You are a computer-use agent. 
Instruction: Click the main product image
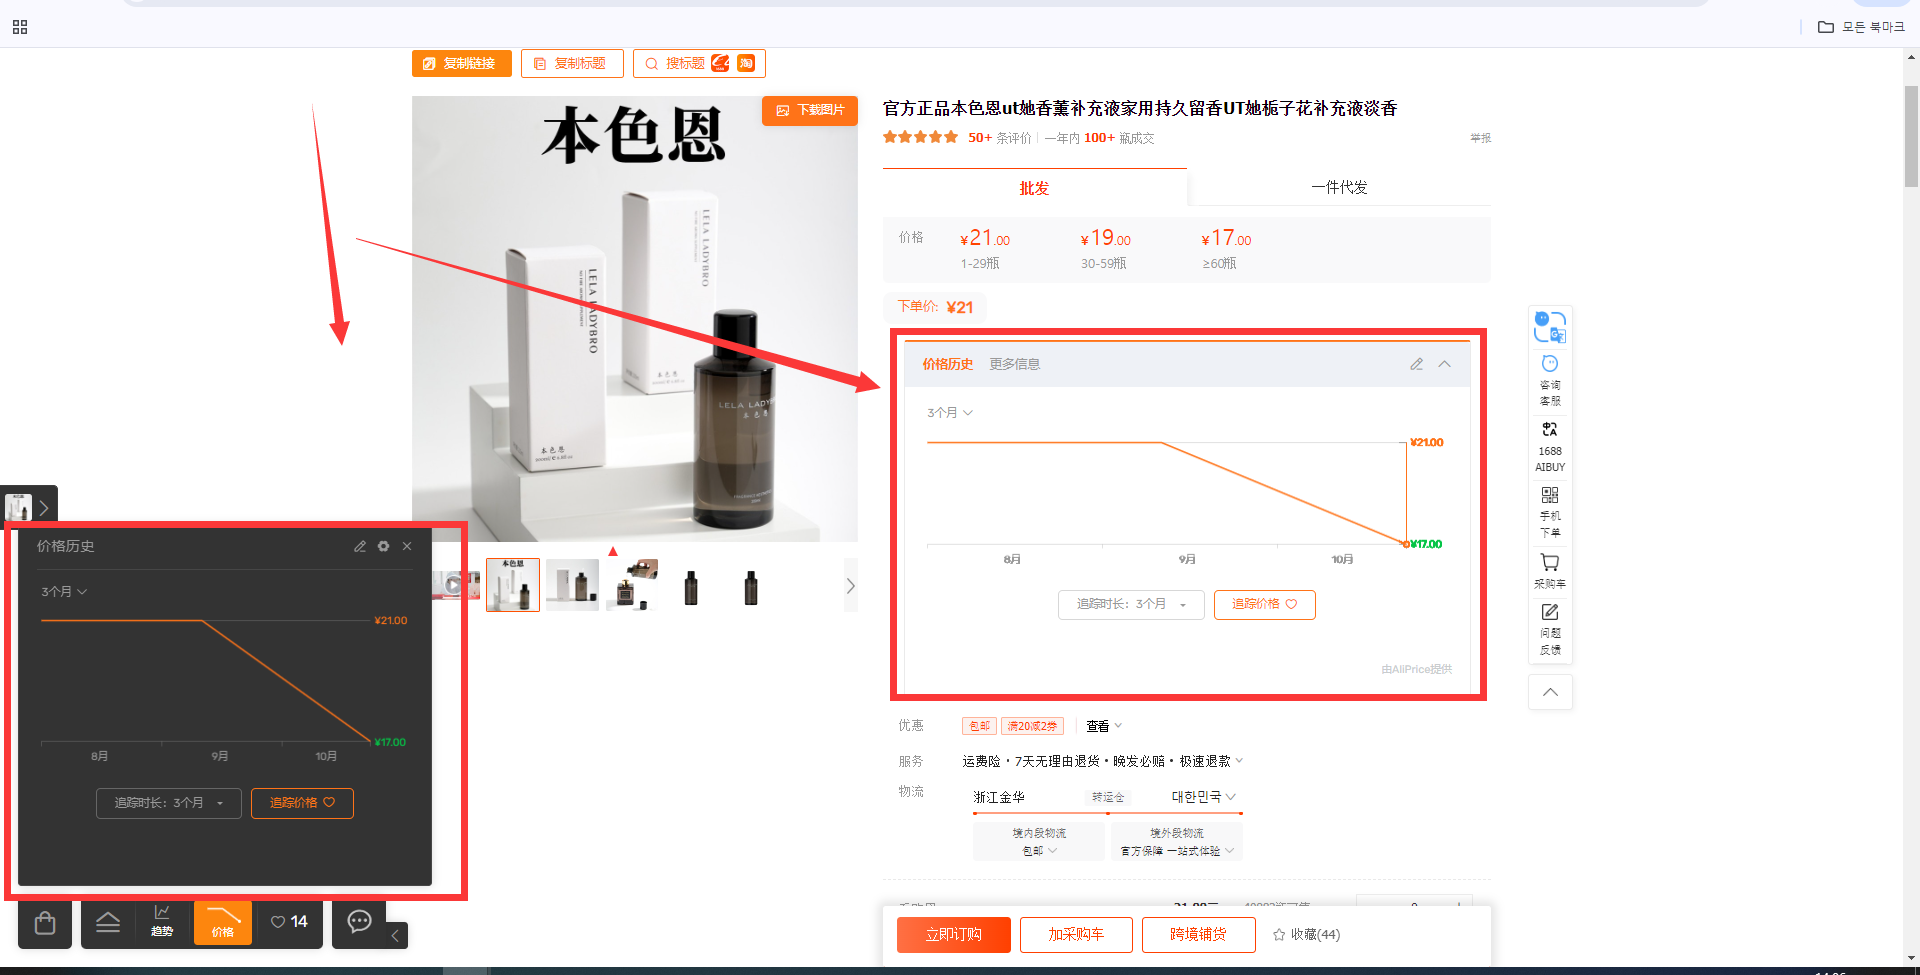[x=635, y=319]
